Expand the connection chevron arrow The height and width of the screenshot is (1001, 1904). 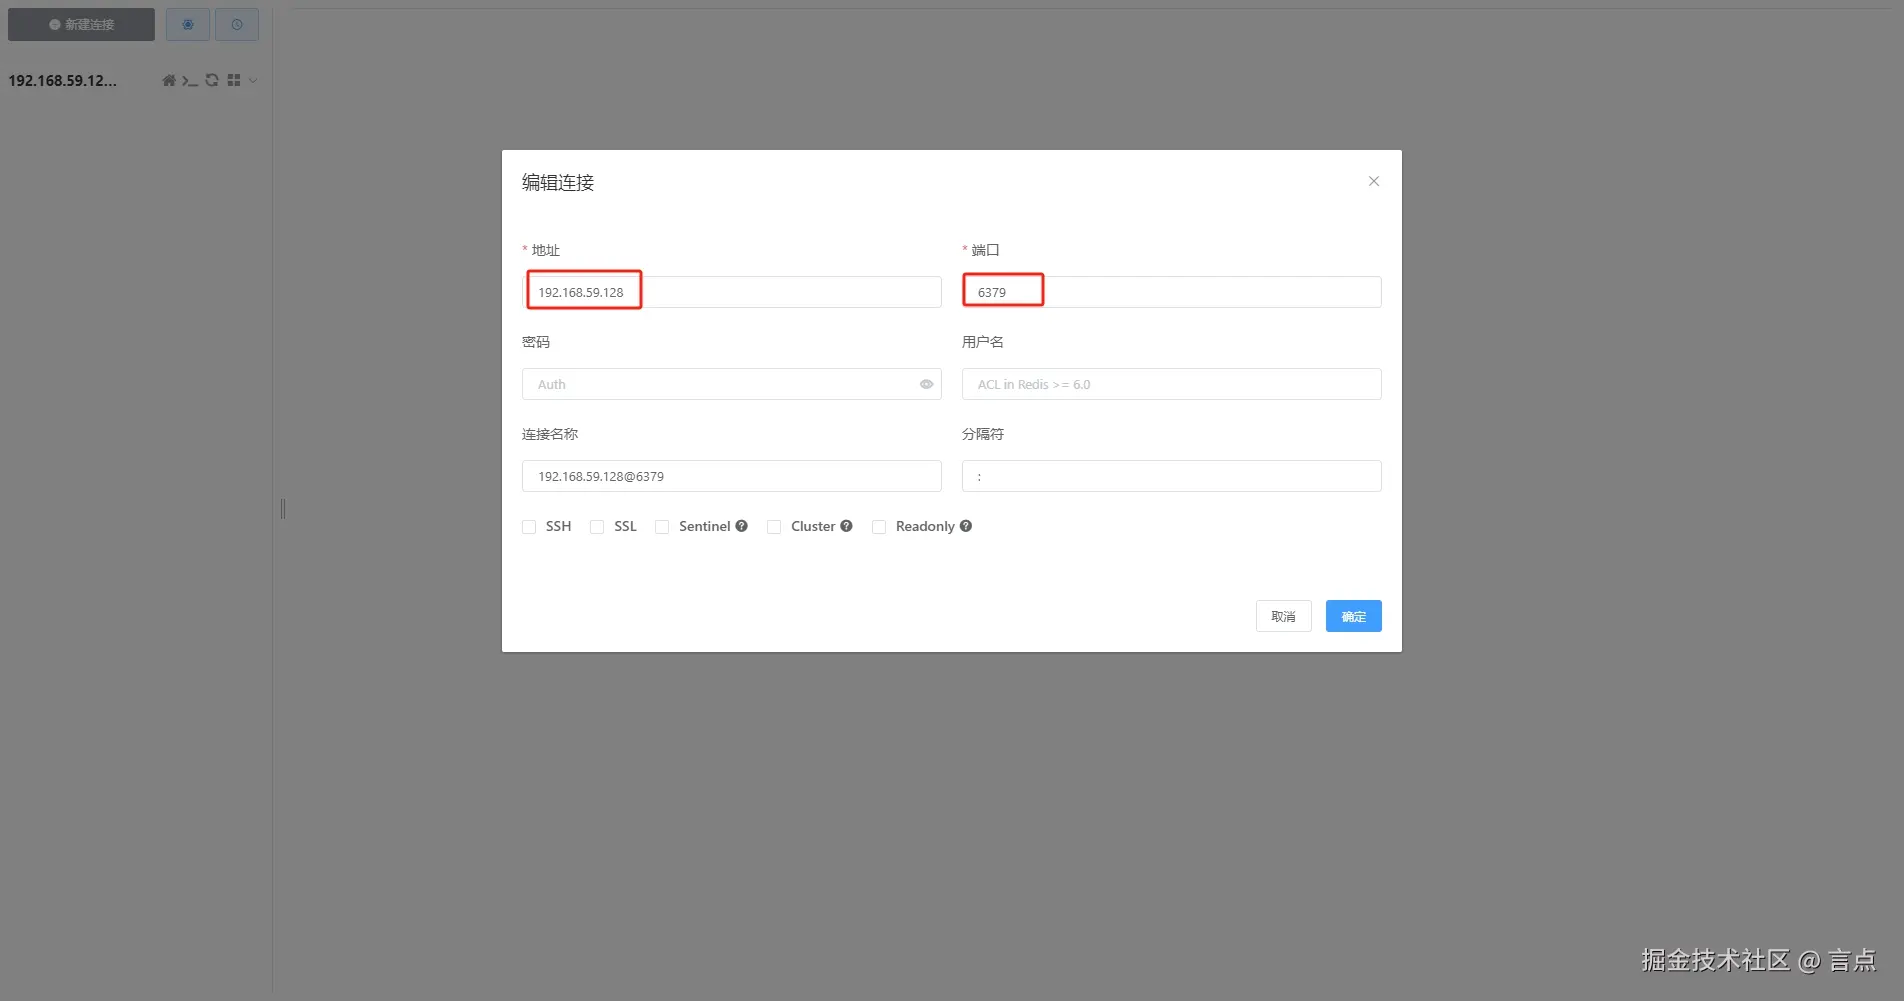click(x=253, y=80)
